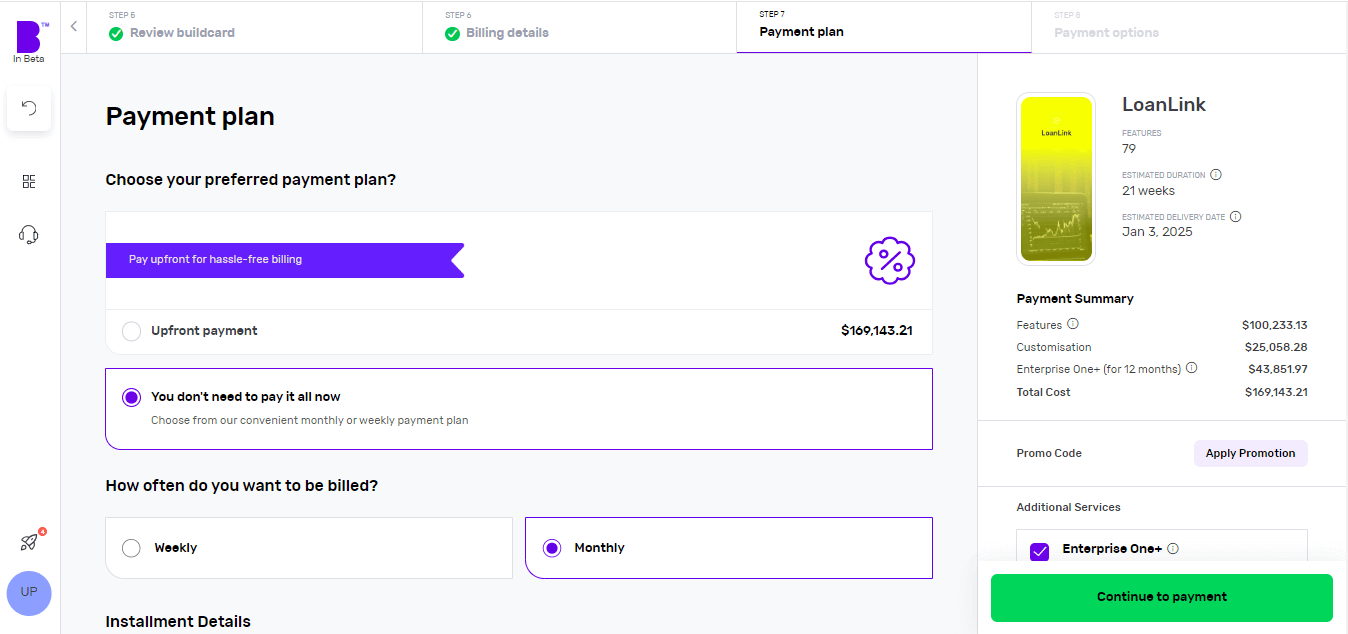Choose the Monthly billing radio button
This screenshot has height=634, width=1348.
[552, 548]
